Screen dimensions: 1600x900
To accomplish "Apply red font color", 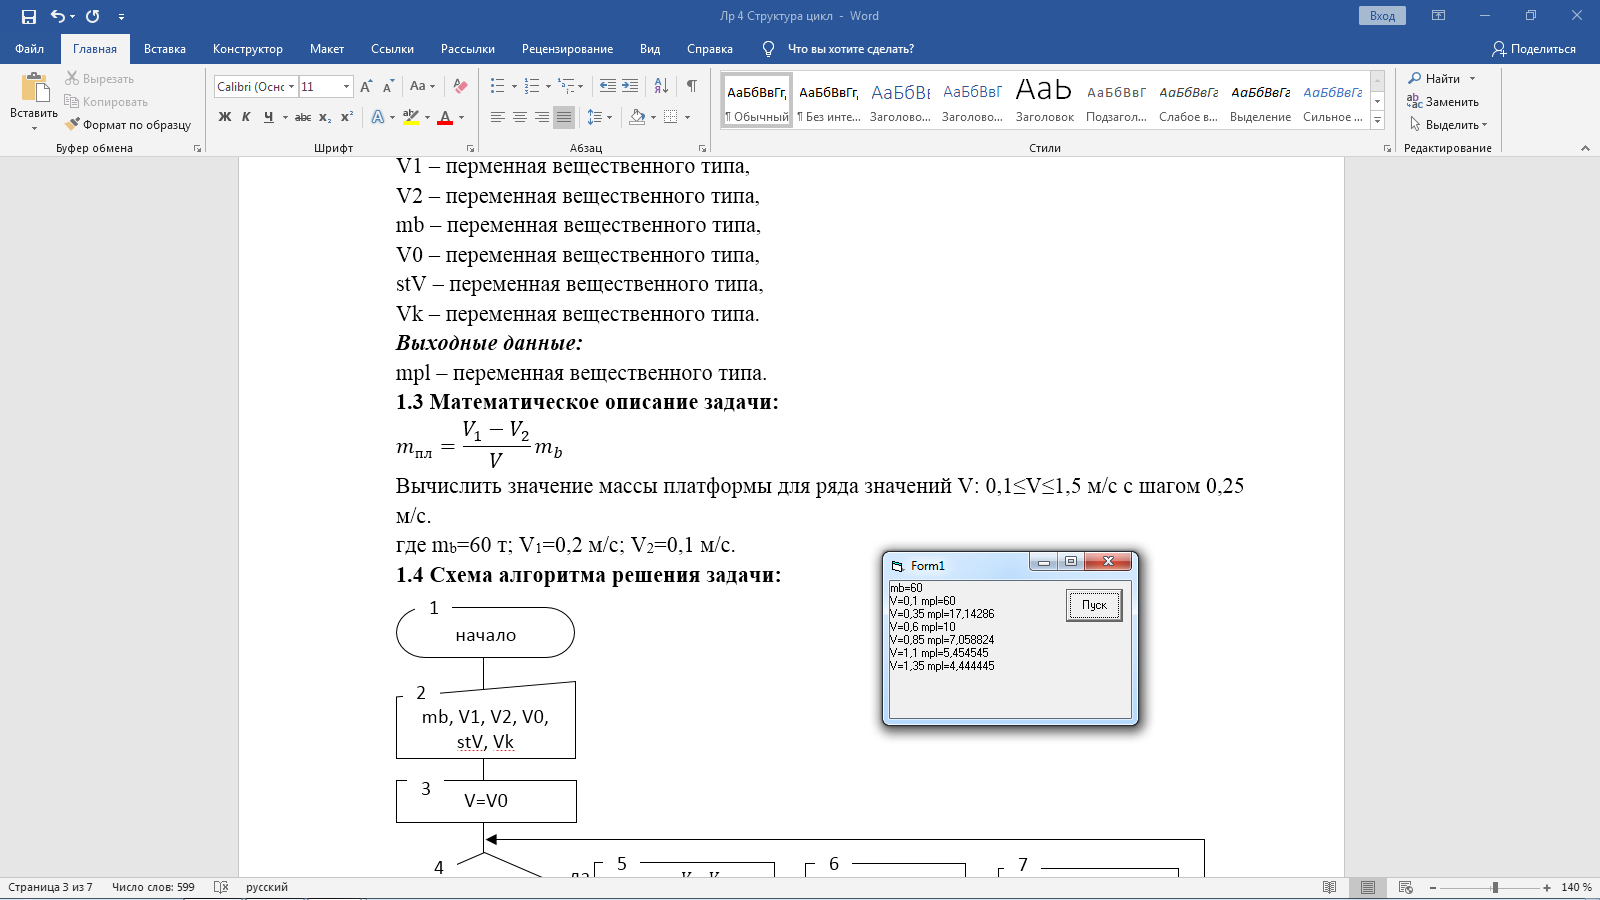I will [446, 117].
